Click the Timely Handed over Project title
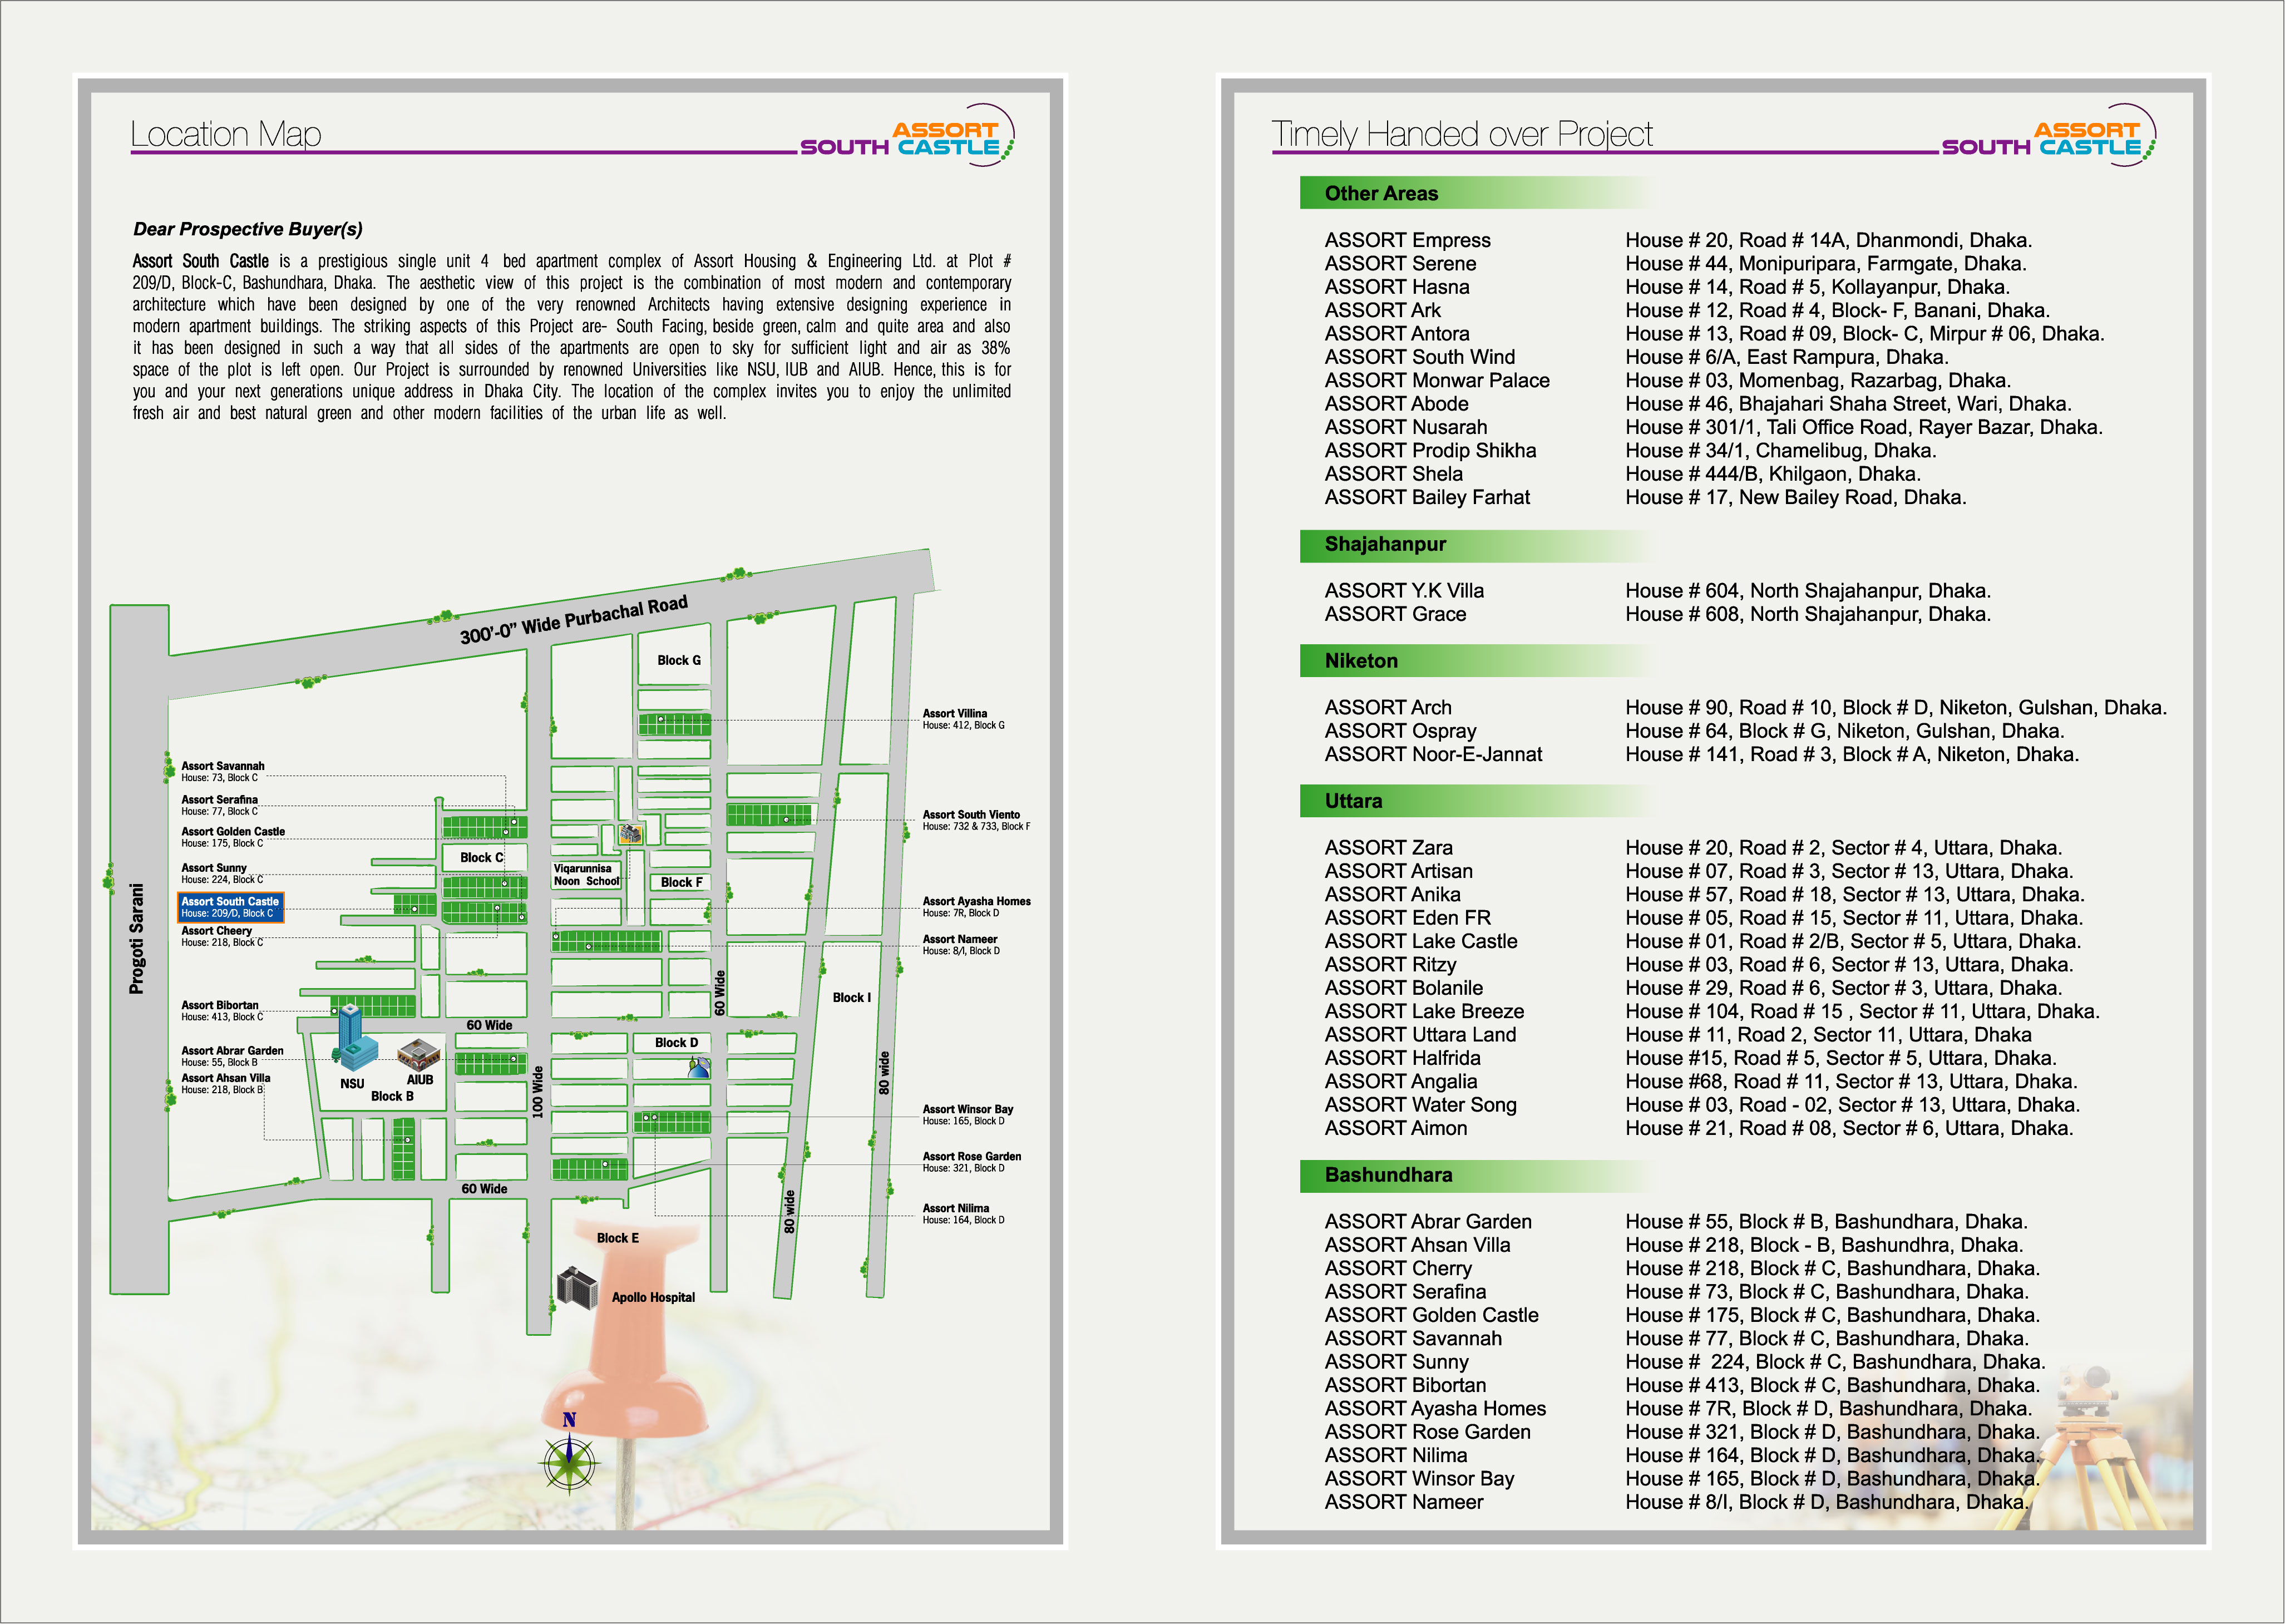 point(1461,134)
